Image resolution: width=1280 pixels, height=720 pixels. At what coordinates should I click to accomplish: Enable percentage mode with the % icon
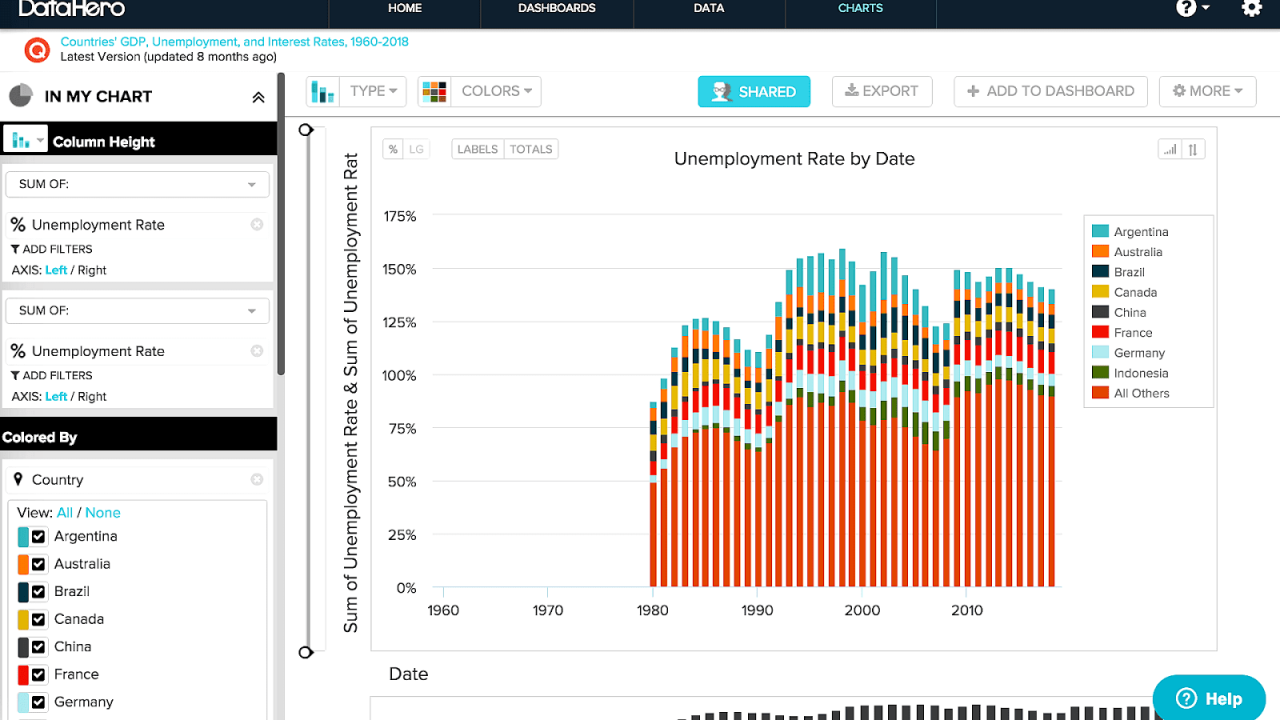click(x=392, y=148)
